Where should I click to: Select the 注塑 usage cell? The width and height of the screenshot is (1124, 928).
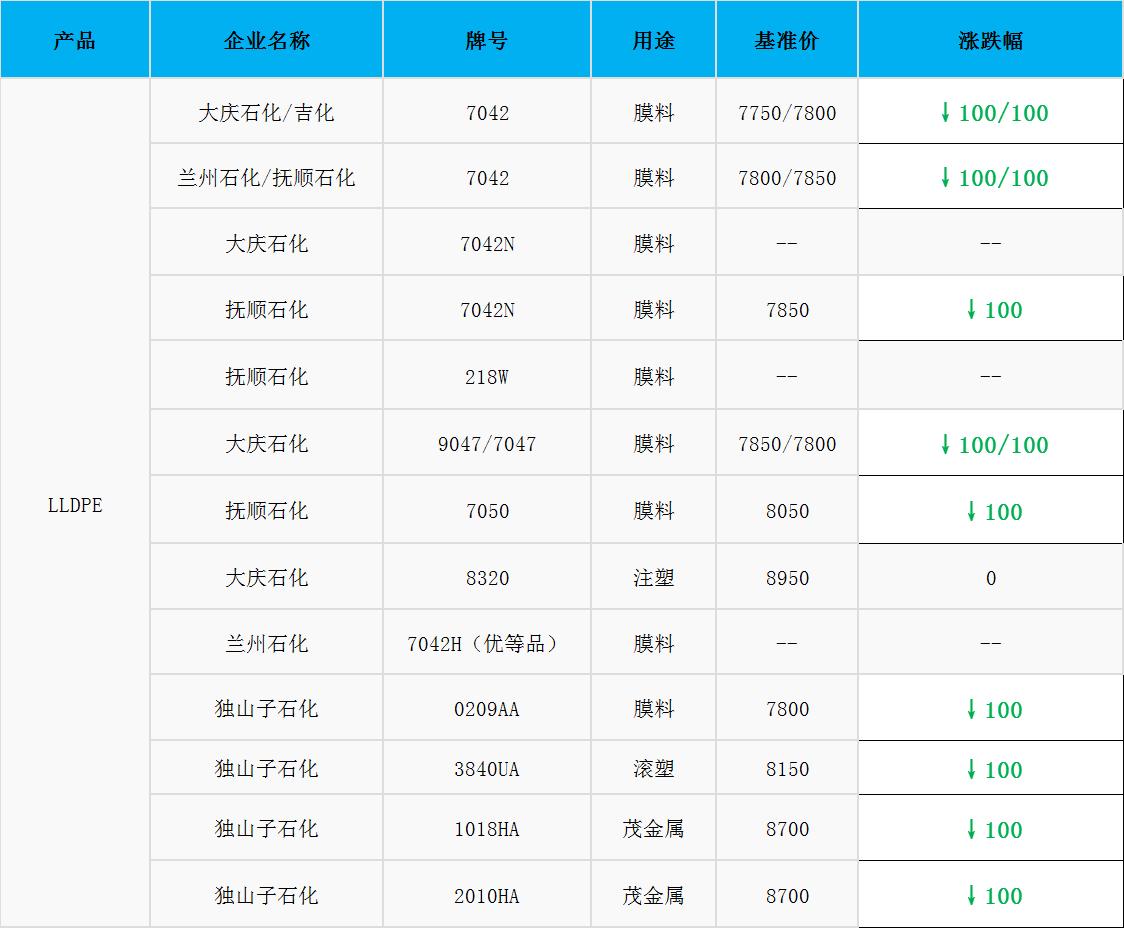click(x=653, y=578)
